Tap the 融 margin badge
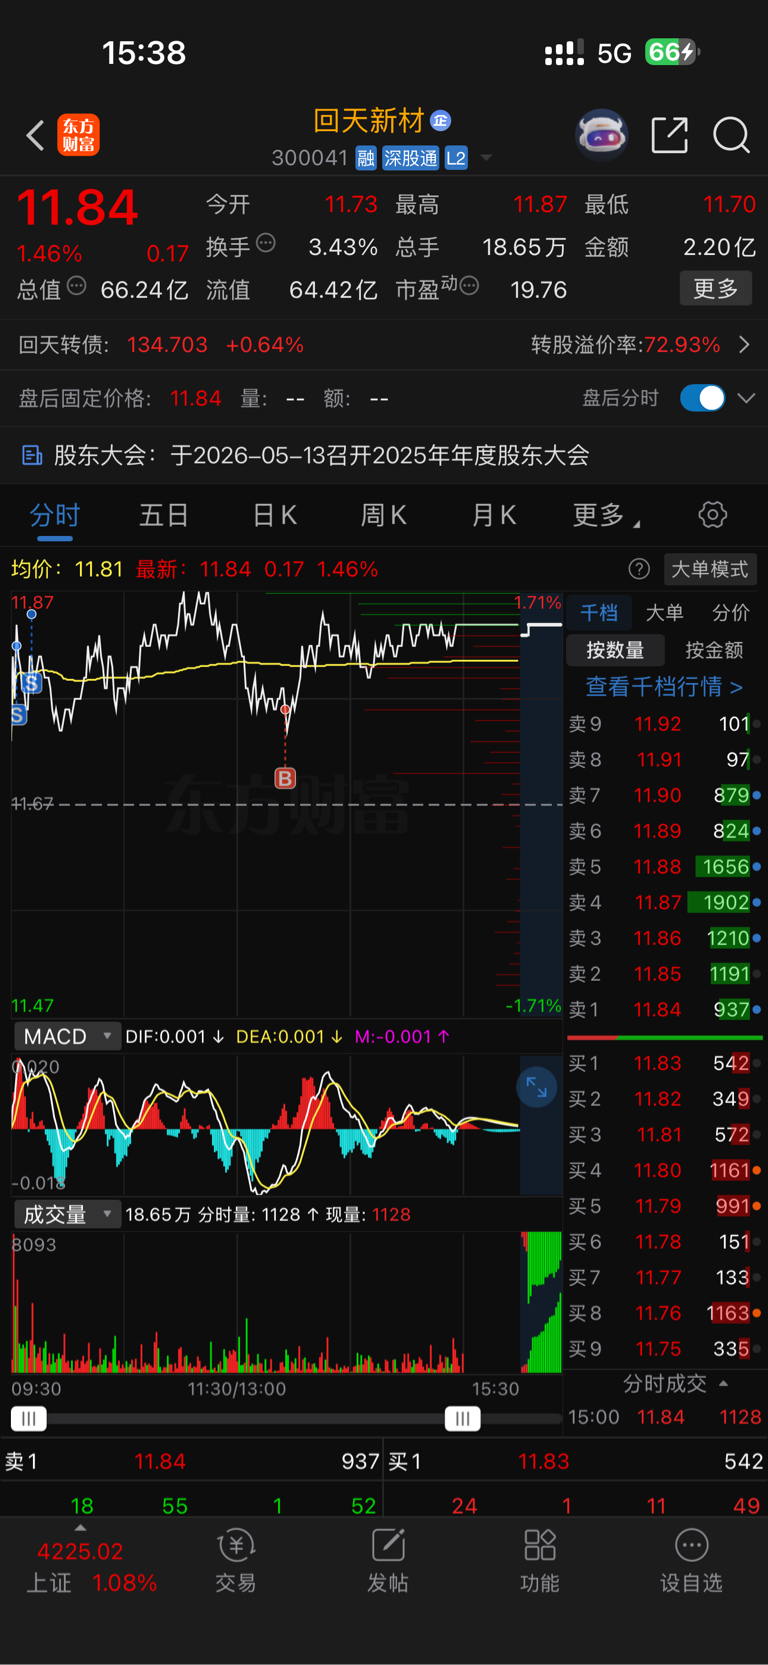Screen dimensions: 768x1665 pos(365,158)
